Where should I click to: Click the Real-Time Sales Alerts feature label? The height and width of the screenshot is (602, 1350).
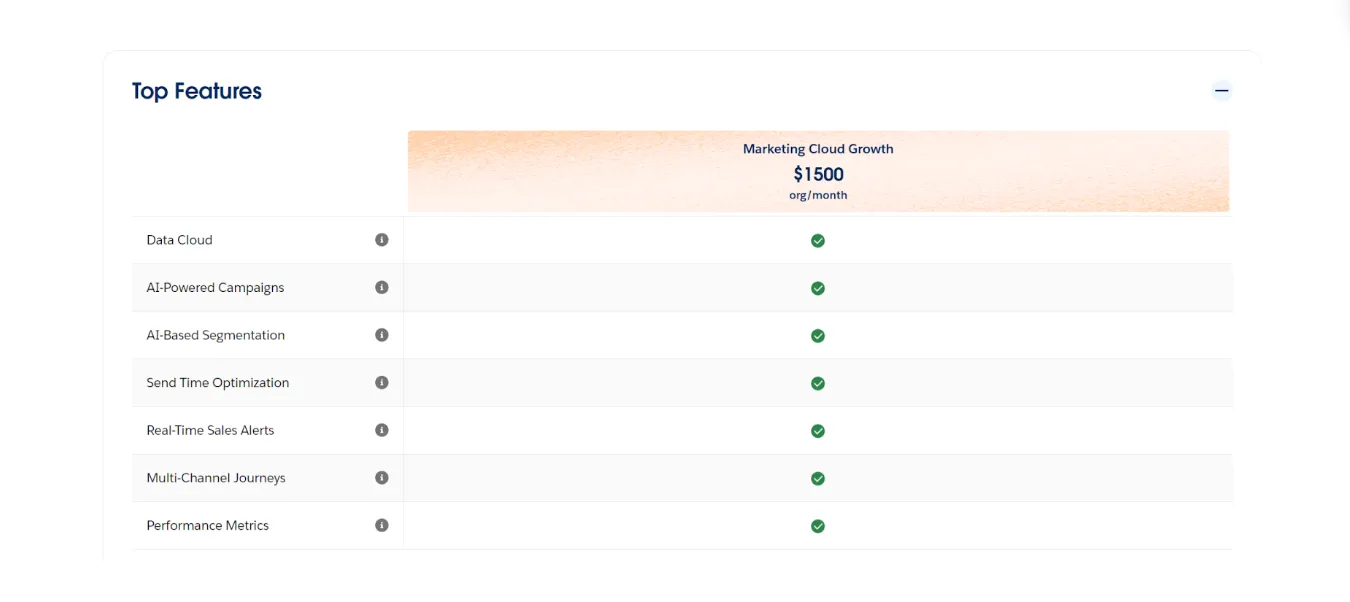click(x=210, y=430)
